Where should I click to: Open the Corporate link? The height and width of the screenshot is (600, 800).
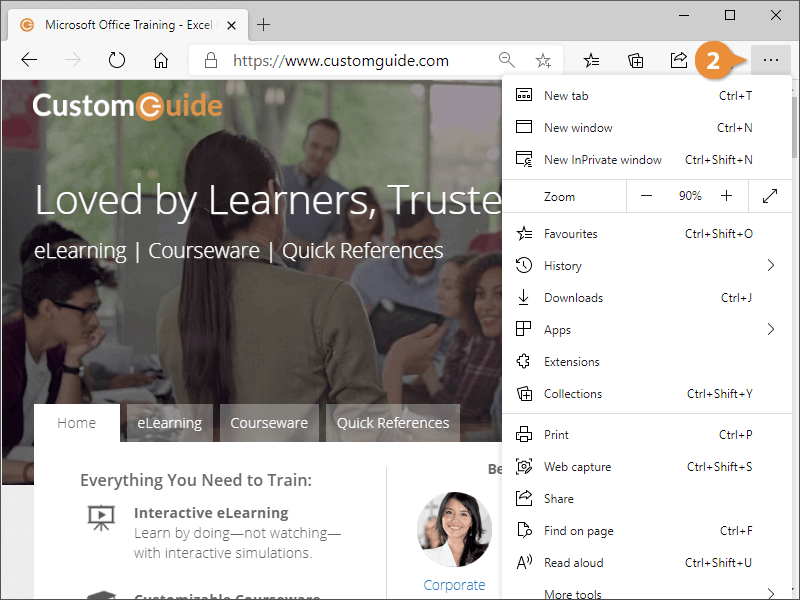tap(454, 585)
